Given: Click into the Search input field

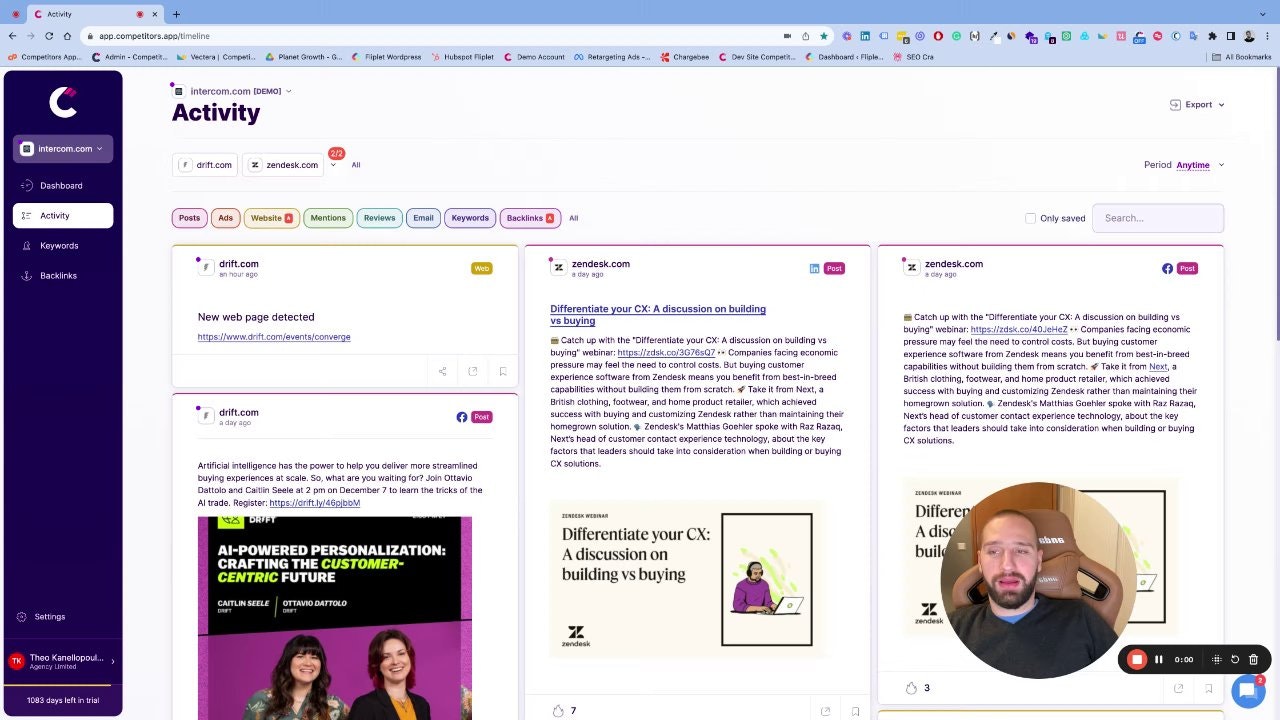Looking at the screenshot, I should coord(1157,218).
